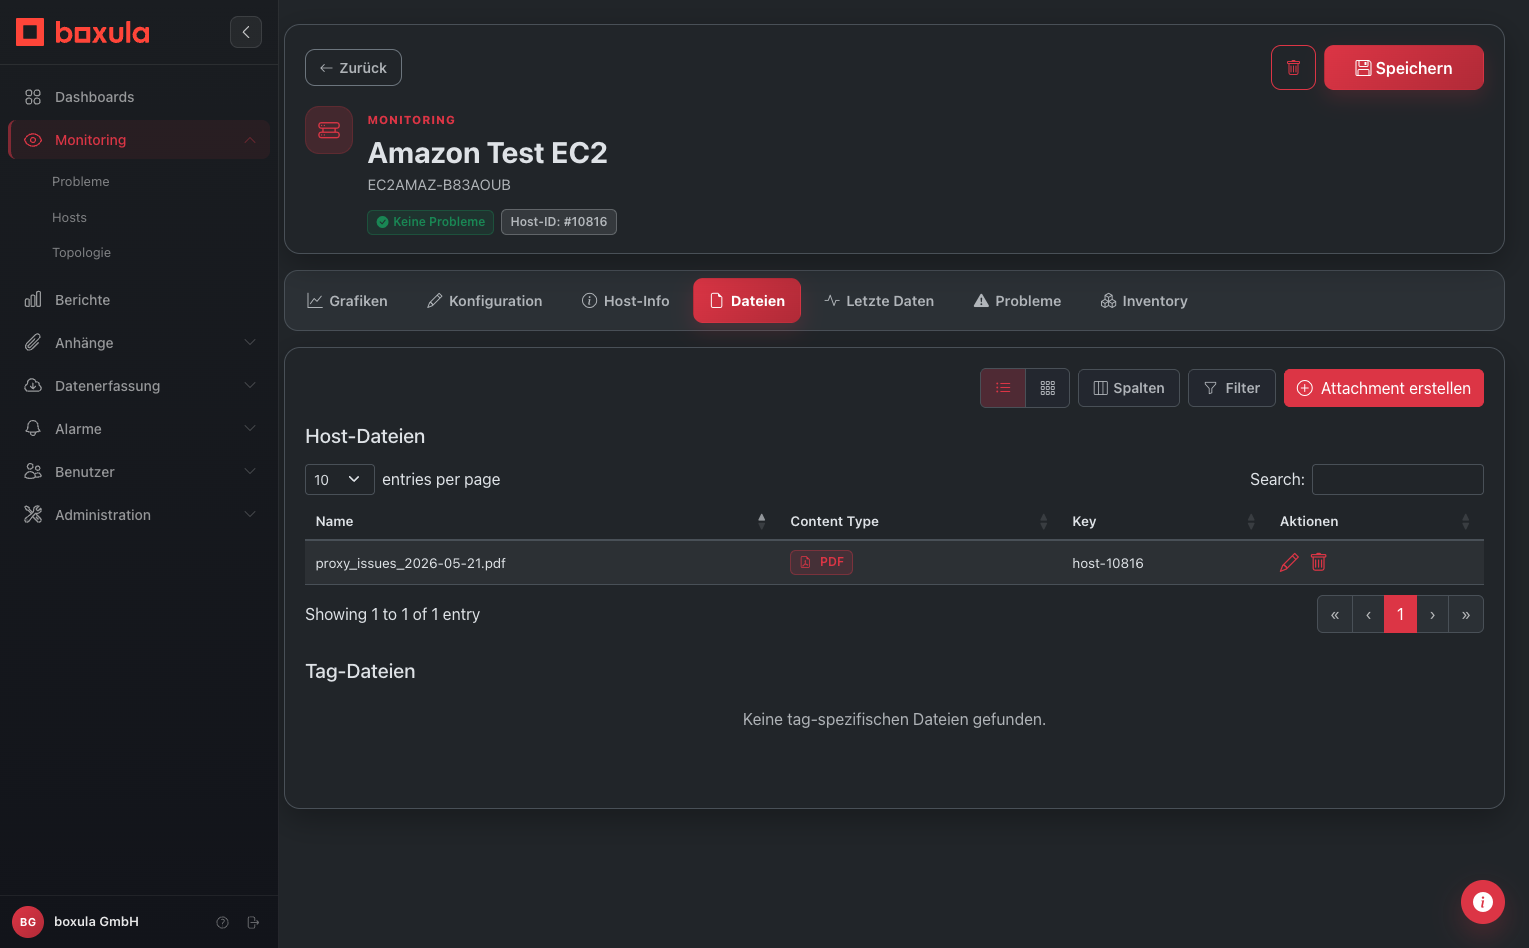Switch to the Letzte Daten tab

(x=879, y=301)
